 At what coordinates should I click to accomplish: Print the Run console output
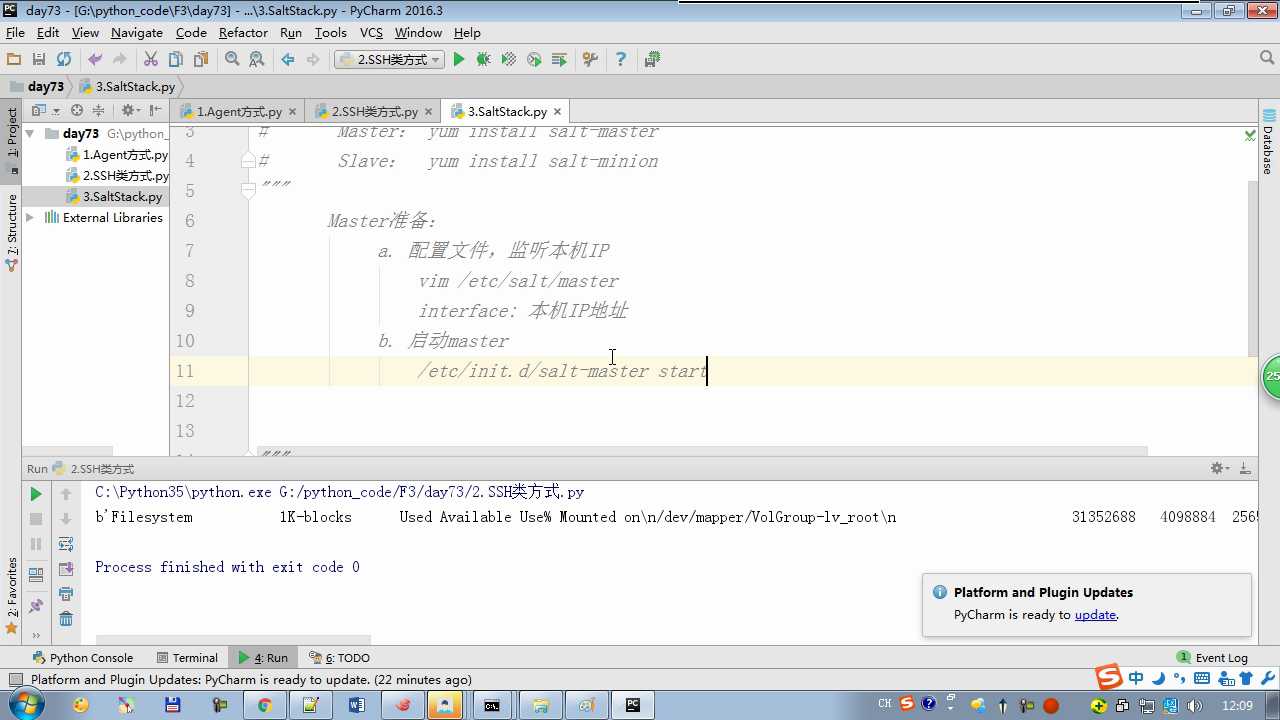(x=66, y=594)
